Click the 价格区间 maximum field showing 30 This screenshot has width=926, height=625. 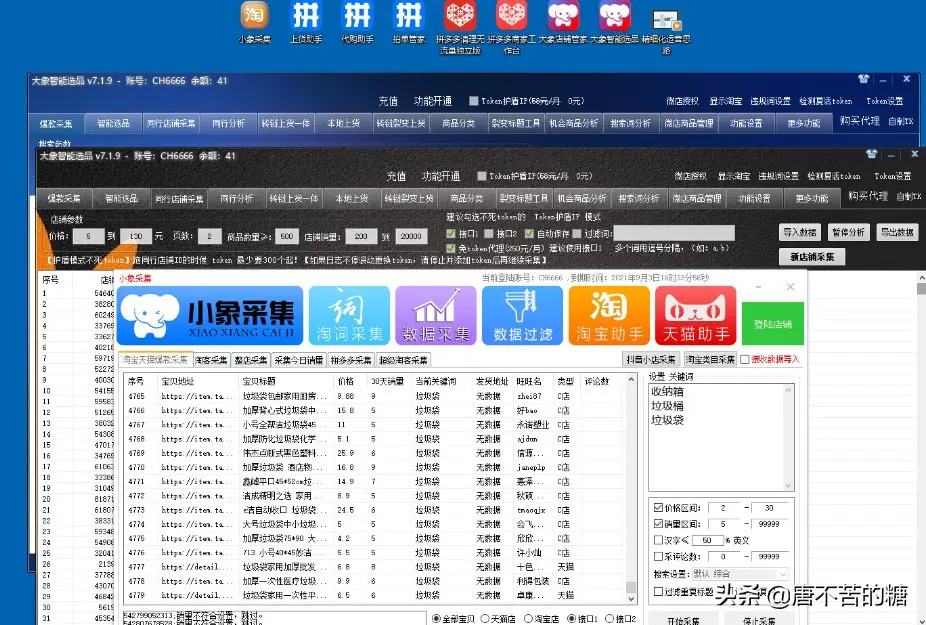pos(769,507)
